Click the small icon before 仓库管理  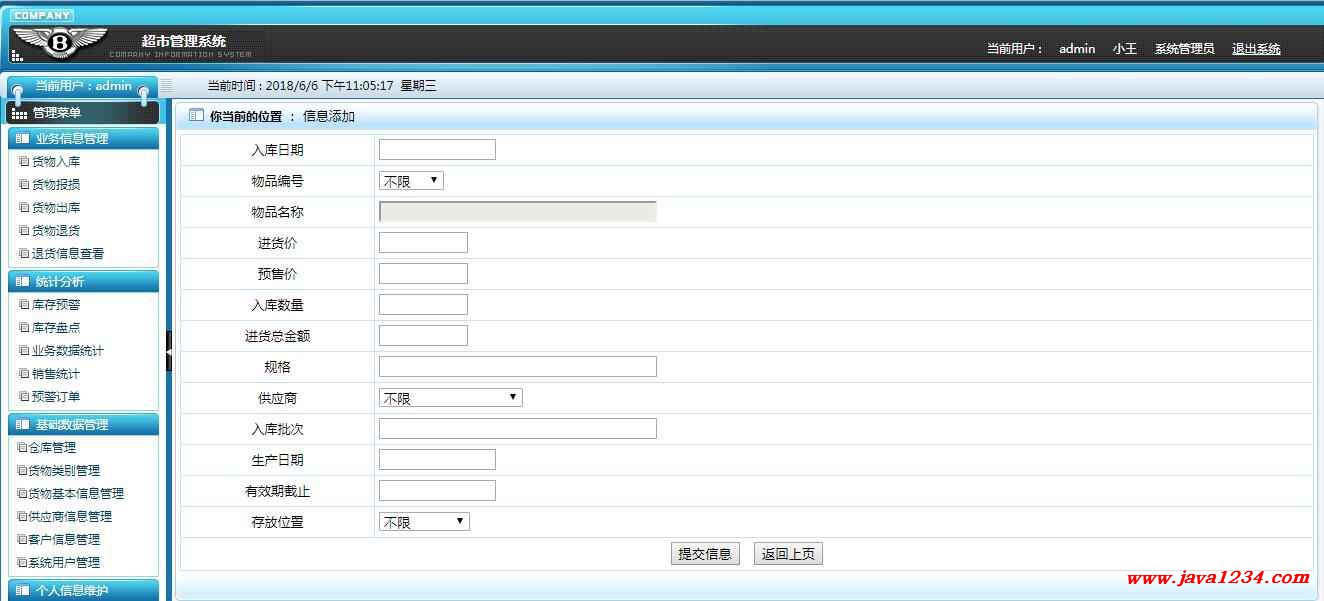[22, 448]
